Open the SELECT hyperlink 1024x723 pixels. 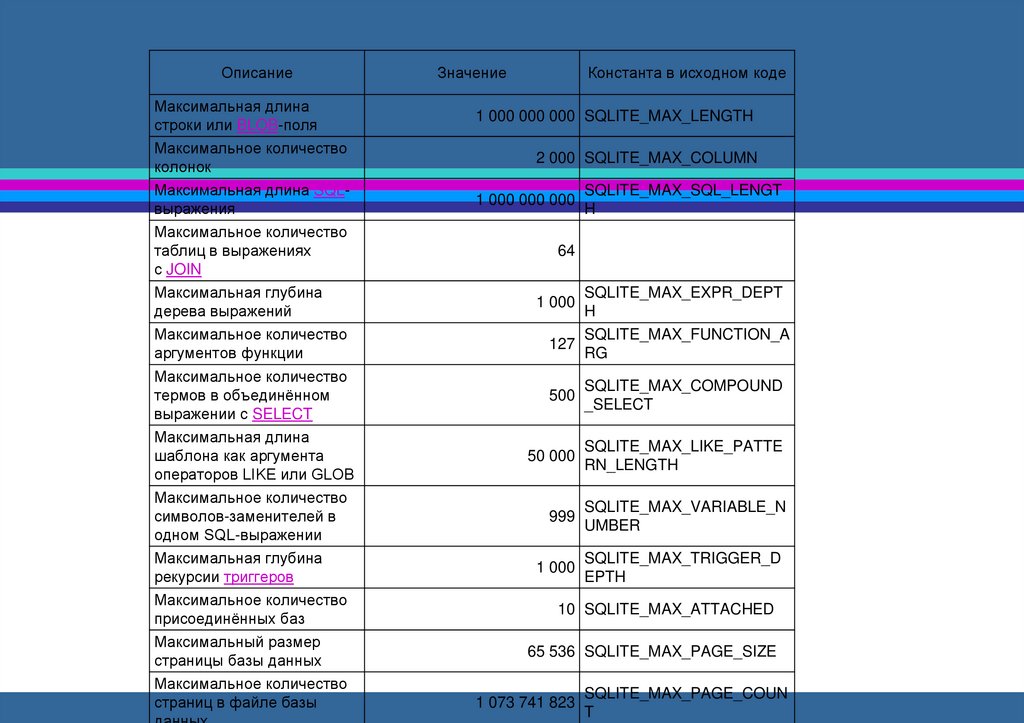point(282,414)
